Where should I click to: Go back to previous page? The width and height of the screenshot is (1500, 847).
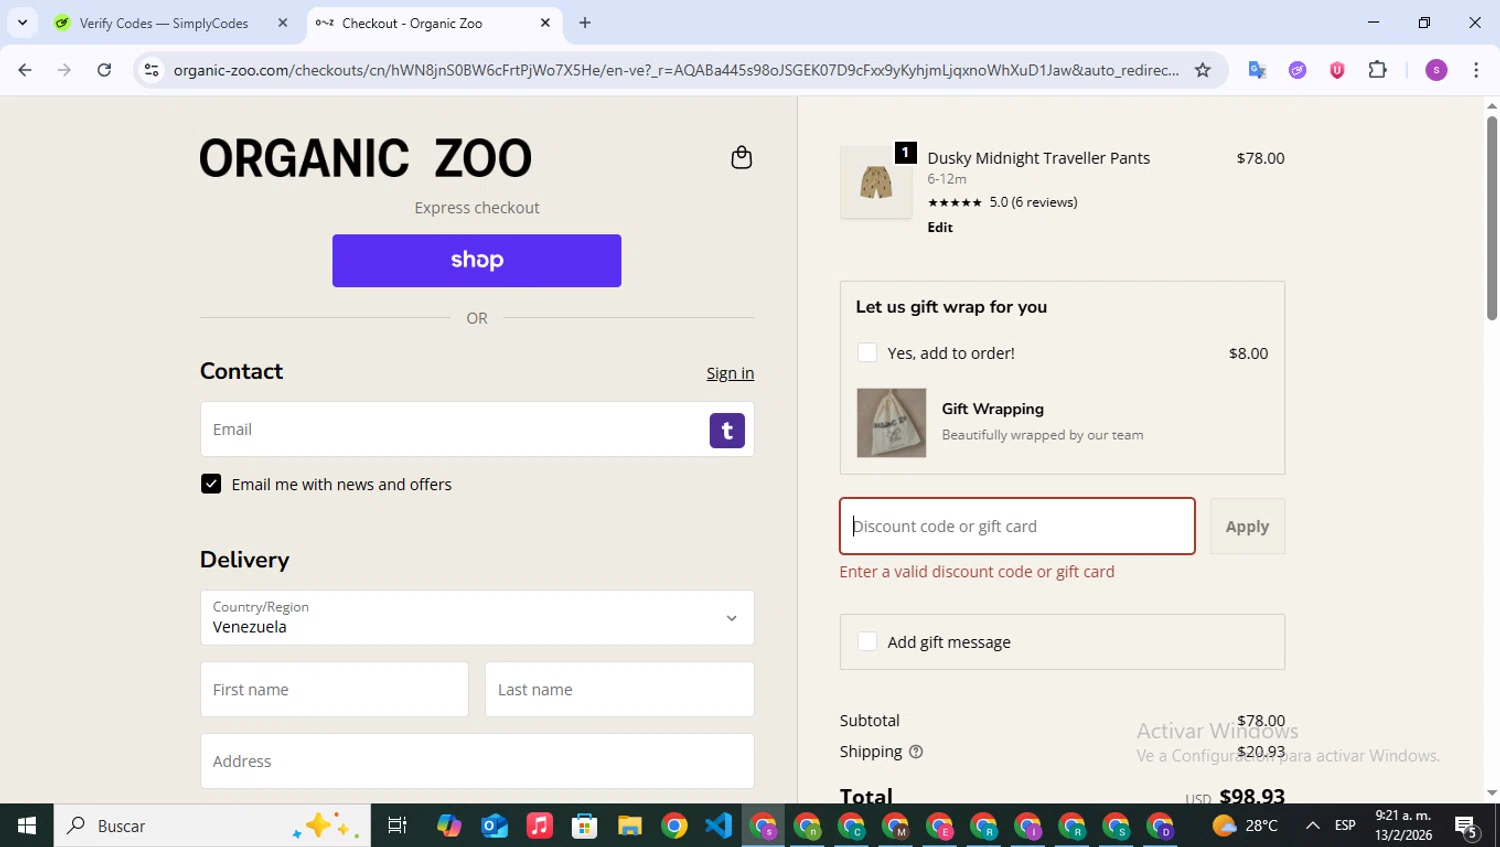(25, 70)
